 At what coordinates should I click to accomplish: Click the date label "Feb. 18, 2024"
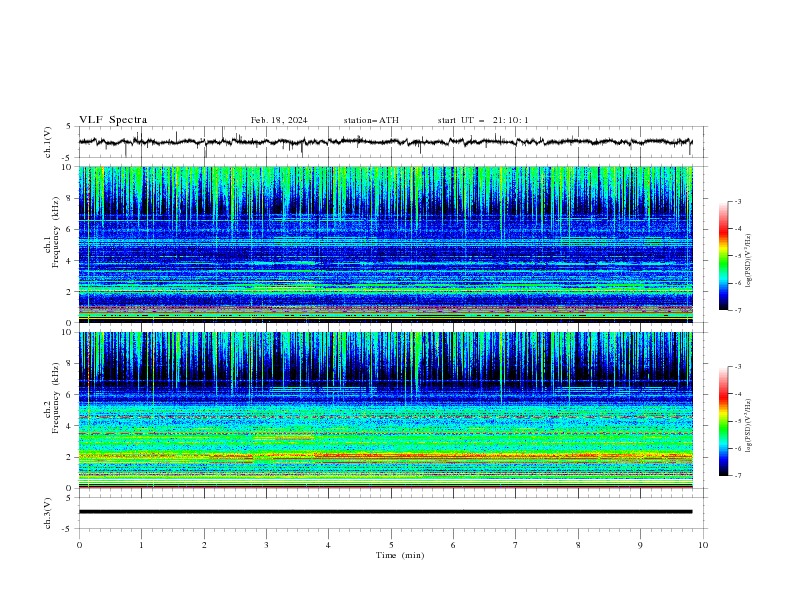(x=279, y=120)
